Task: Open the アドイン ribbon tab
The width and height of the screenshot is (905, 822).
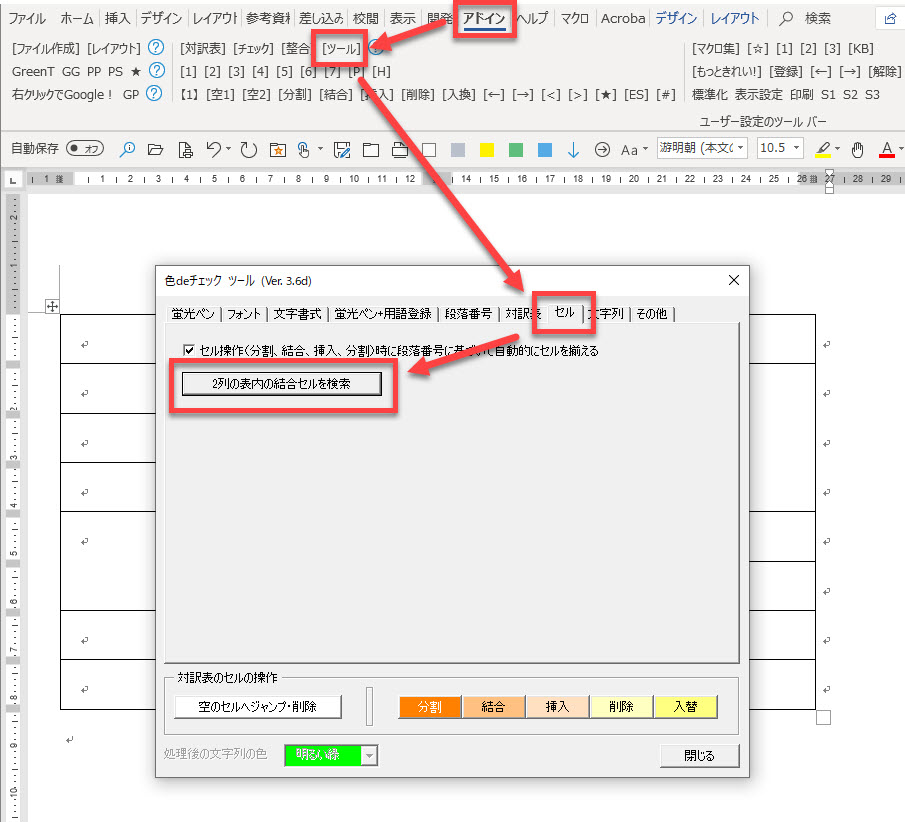Action: pyautogui.click(x=484, y=18)
